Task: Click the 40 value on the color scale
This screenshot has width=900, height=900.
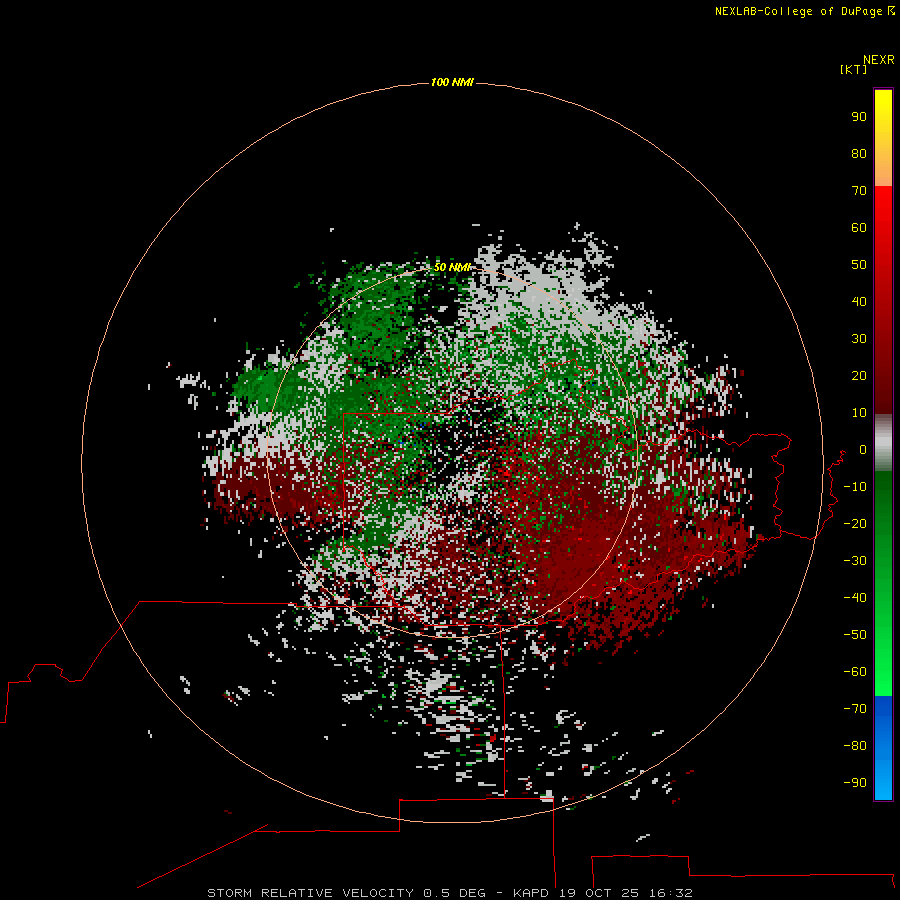Action: [859, 301]
